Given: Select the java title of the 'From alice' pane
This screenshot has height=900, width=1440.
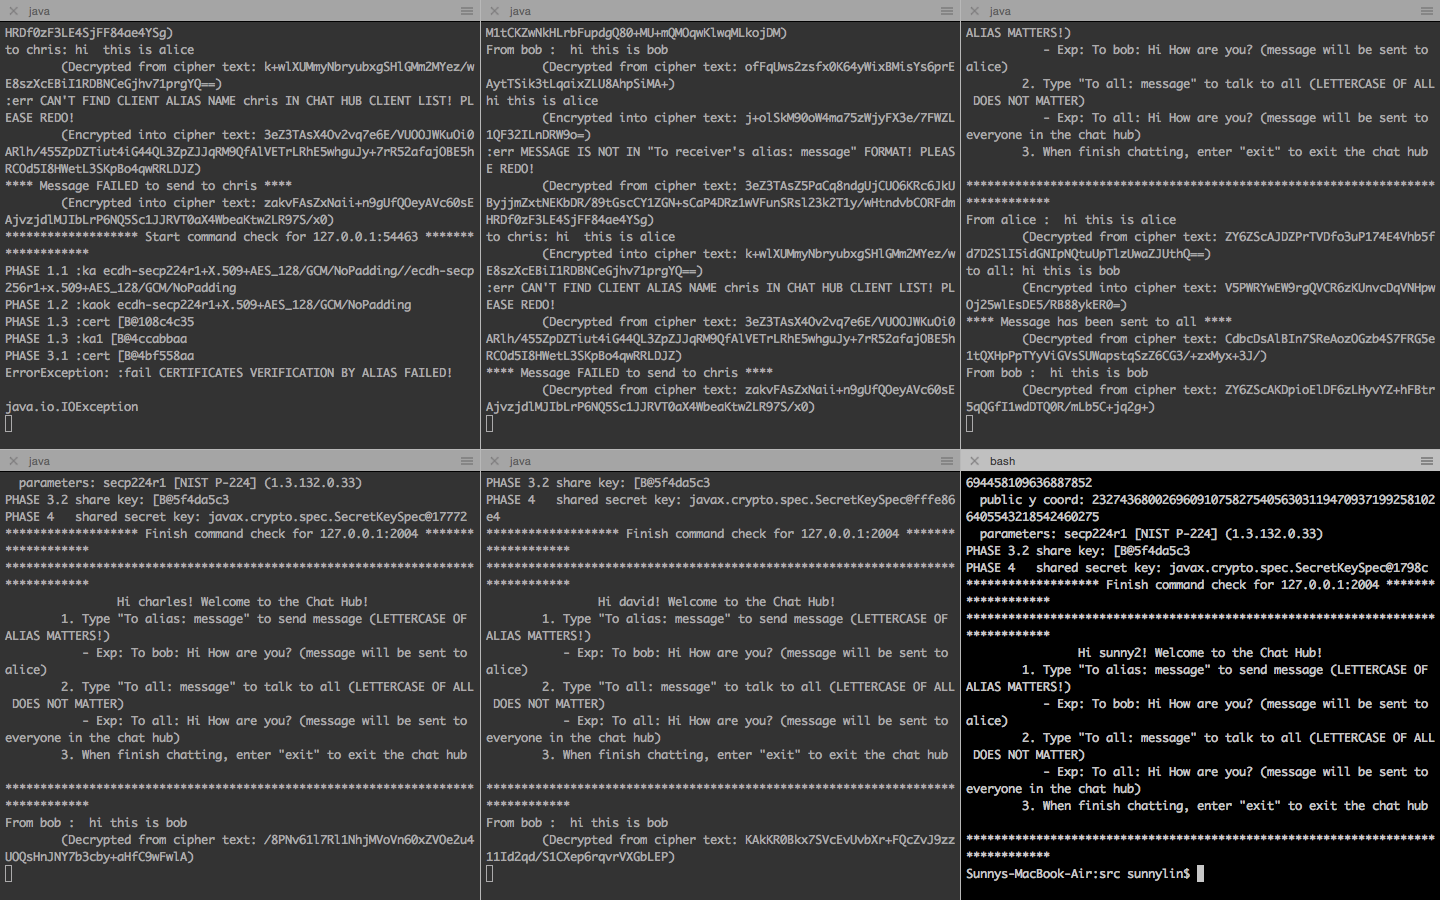Looking at the screenshot, I should pyautogui.click(x=1000, y=11).
